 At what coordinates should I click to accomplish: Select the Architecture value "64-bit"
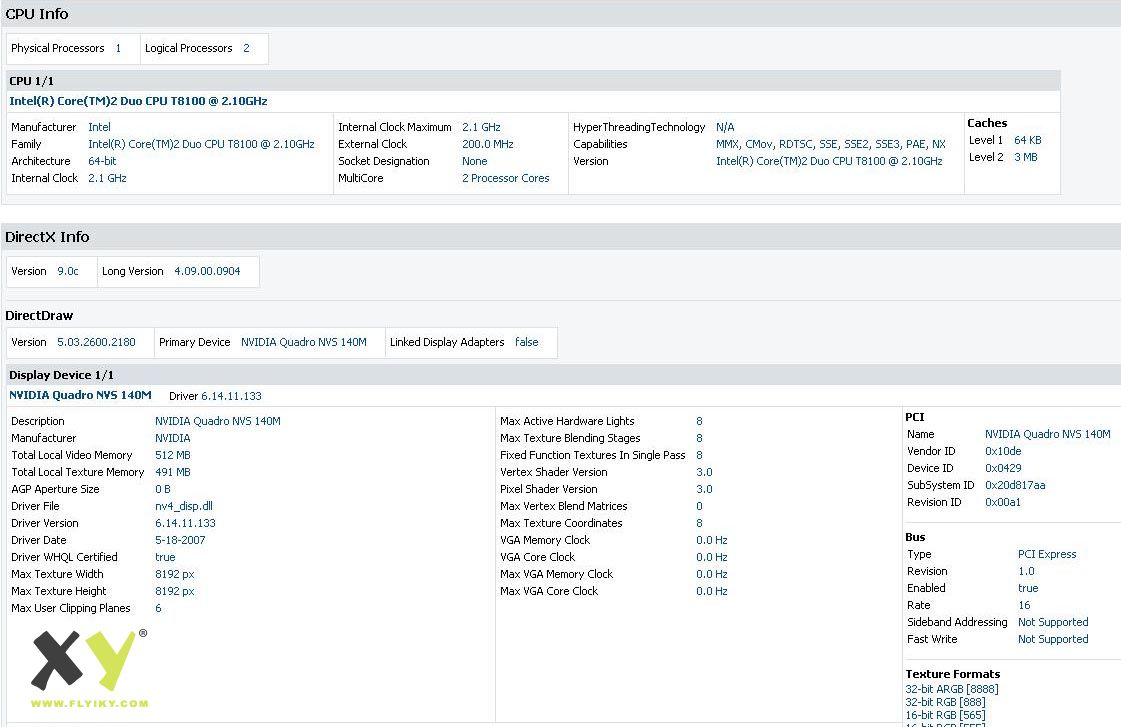click(x=102, y=162)
